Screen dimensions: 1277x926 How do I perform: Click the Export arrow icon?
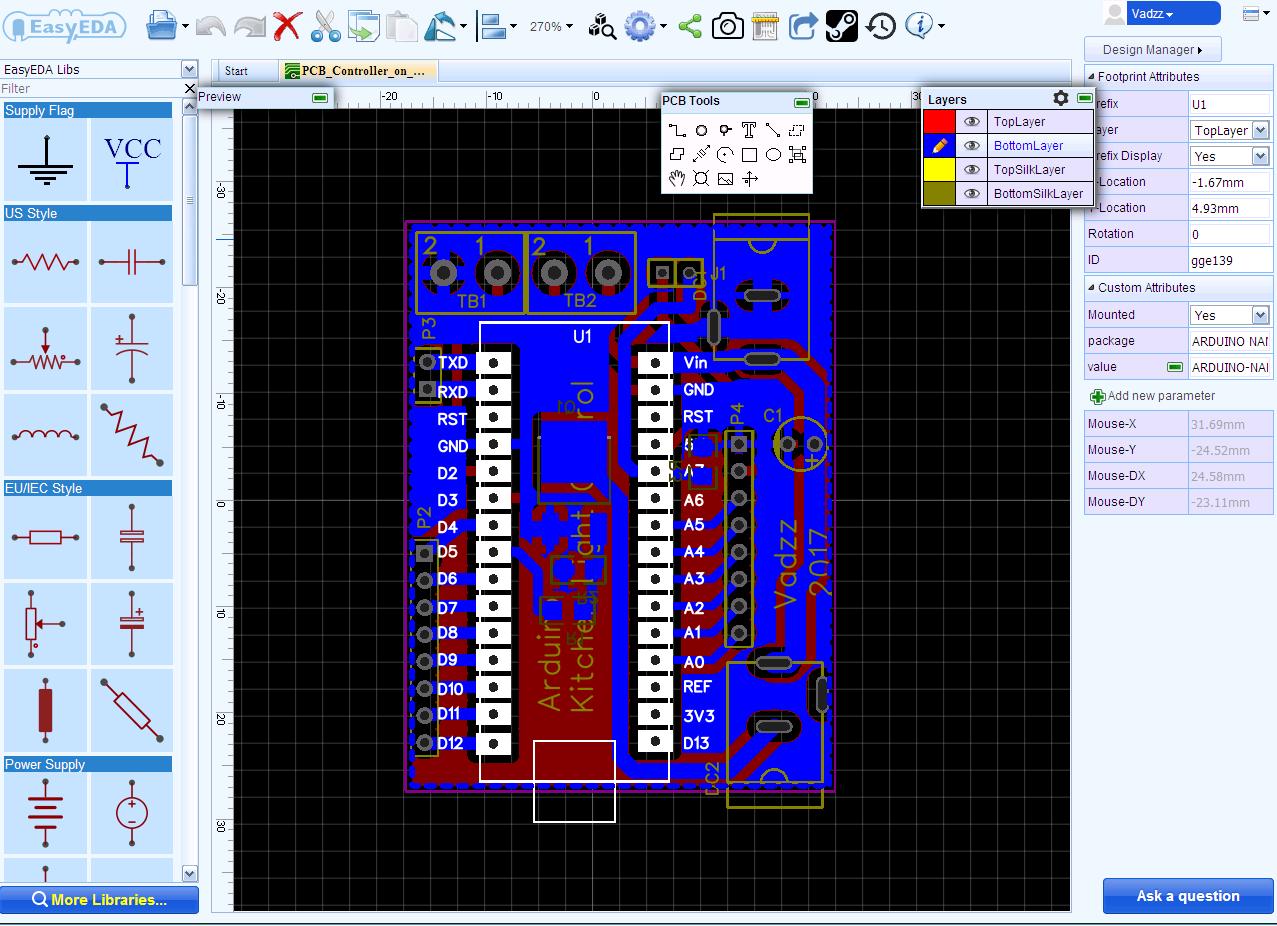(803, 26)
